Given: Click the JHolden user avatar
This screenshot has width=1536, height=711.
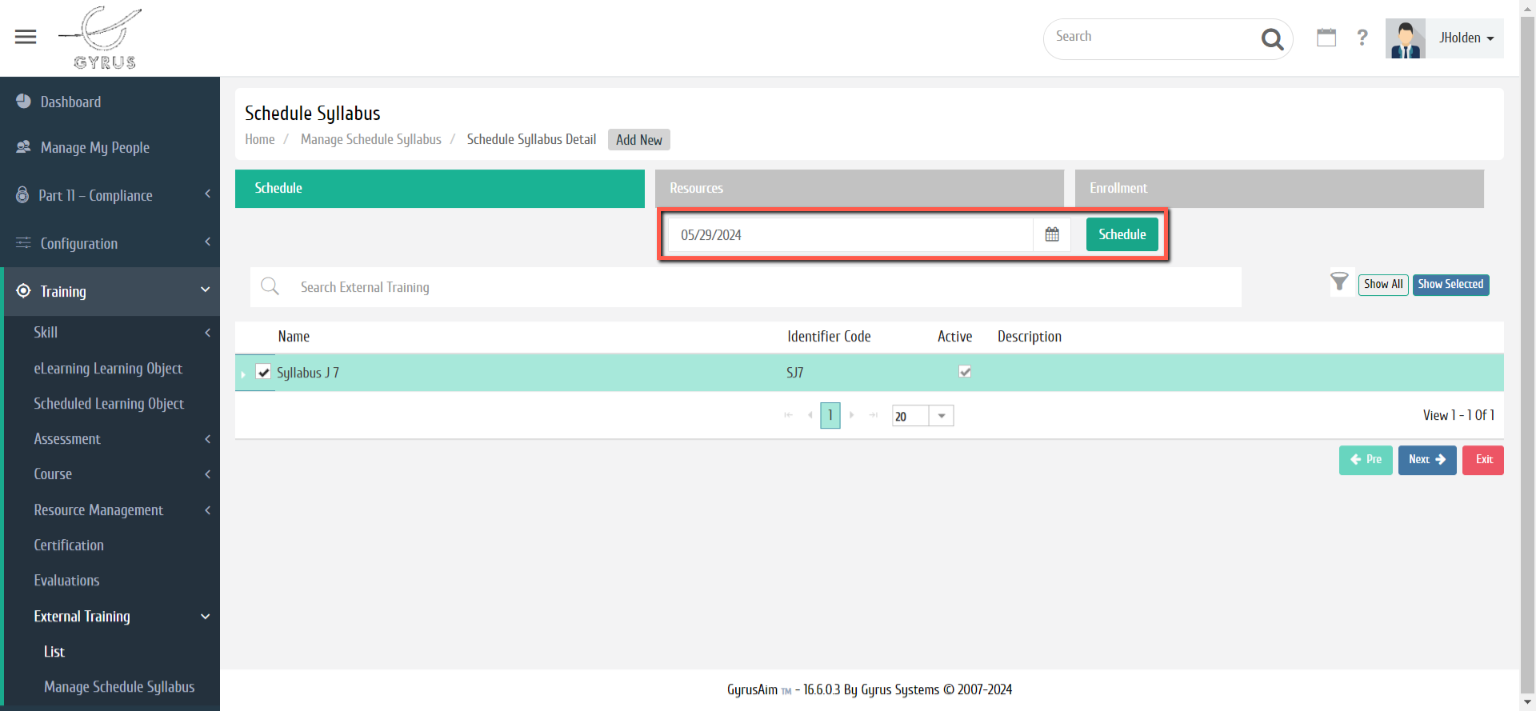Looking at the screenshot, I should tap(1405, 38).
